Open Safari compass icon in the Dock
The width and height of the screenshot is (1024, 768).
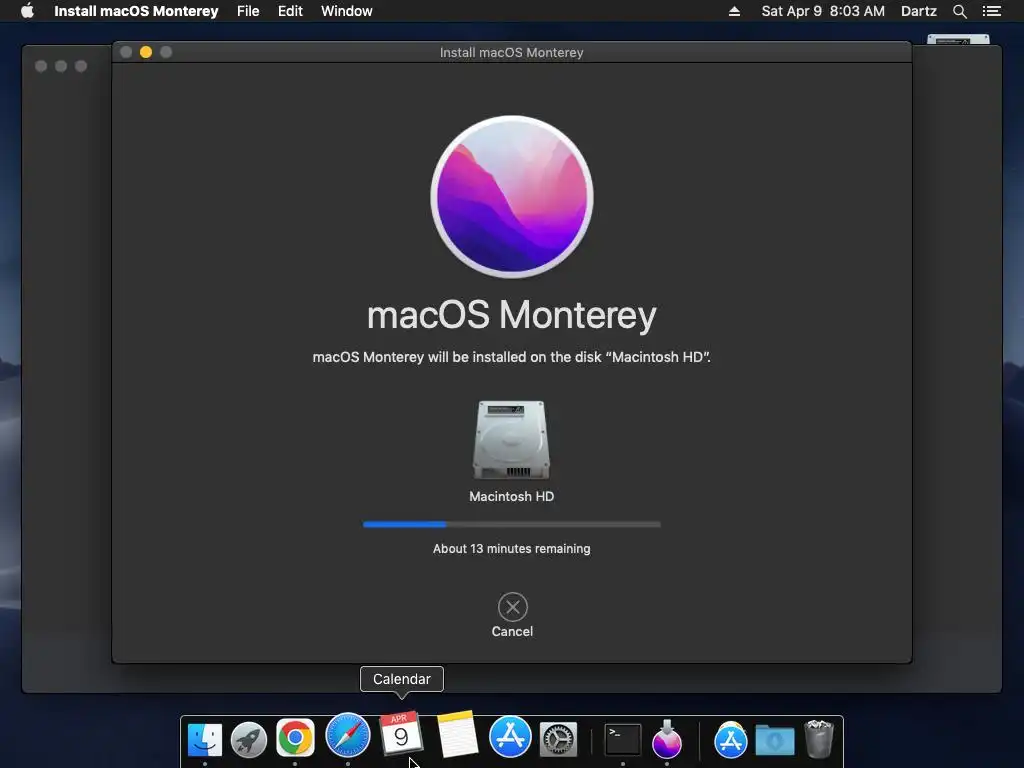(x=347, y=735)
